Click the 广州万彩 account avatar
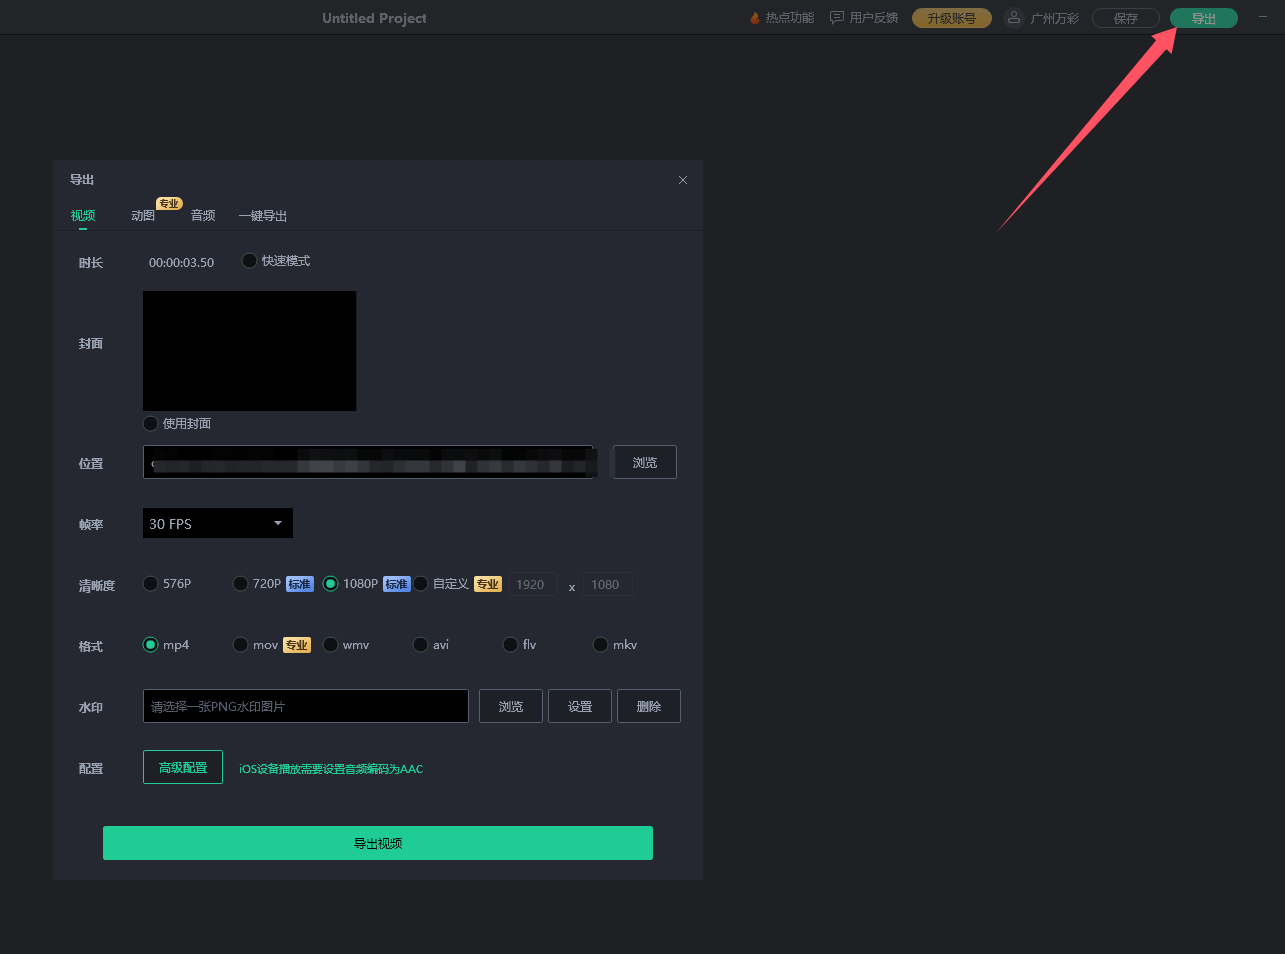Viewport: 1285px width, 954px height. pyautogui.click(x=1014, y=18)
